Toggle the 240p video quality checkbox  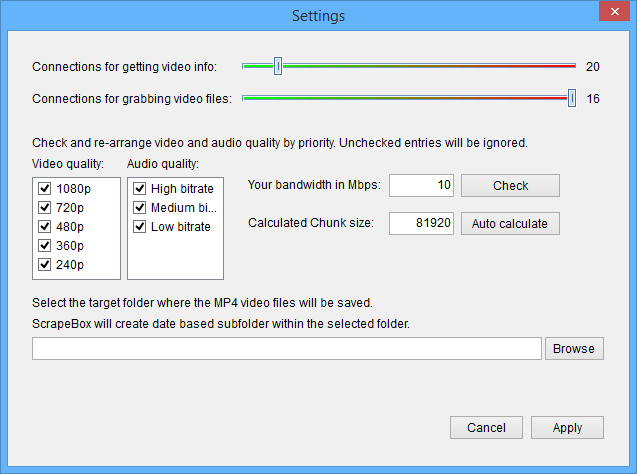tap(44, 265)
